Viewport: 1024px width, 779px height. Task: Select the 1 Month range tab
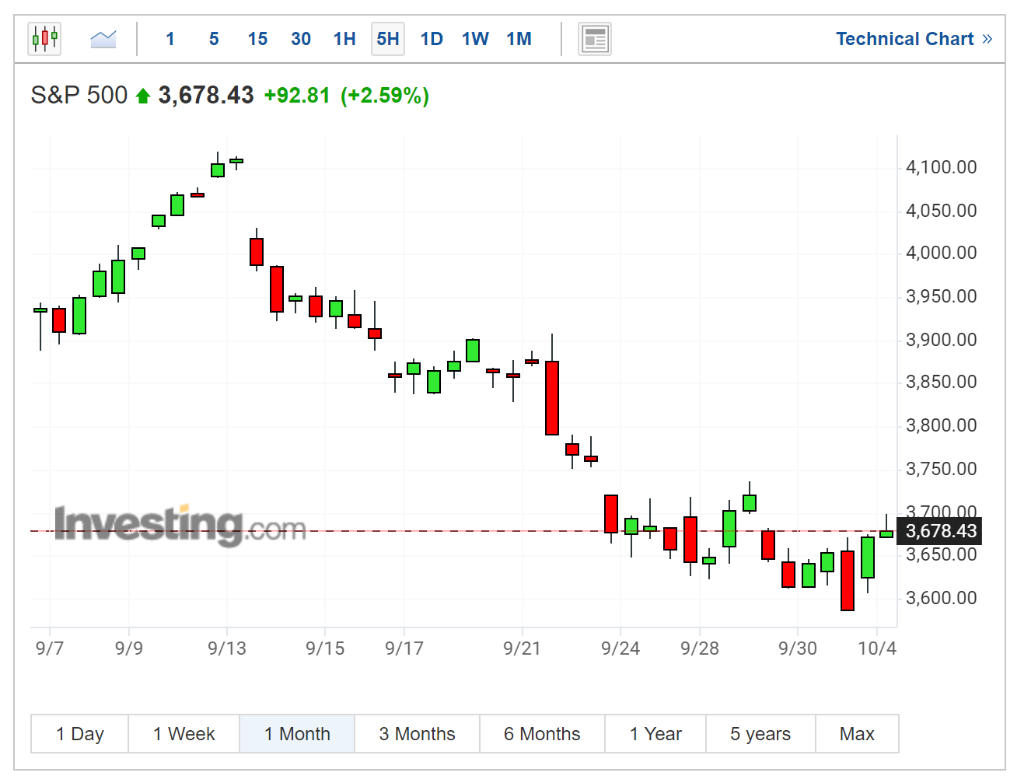coord(297,734)
